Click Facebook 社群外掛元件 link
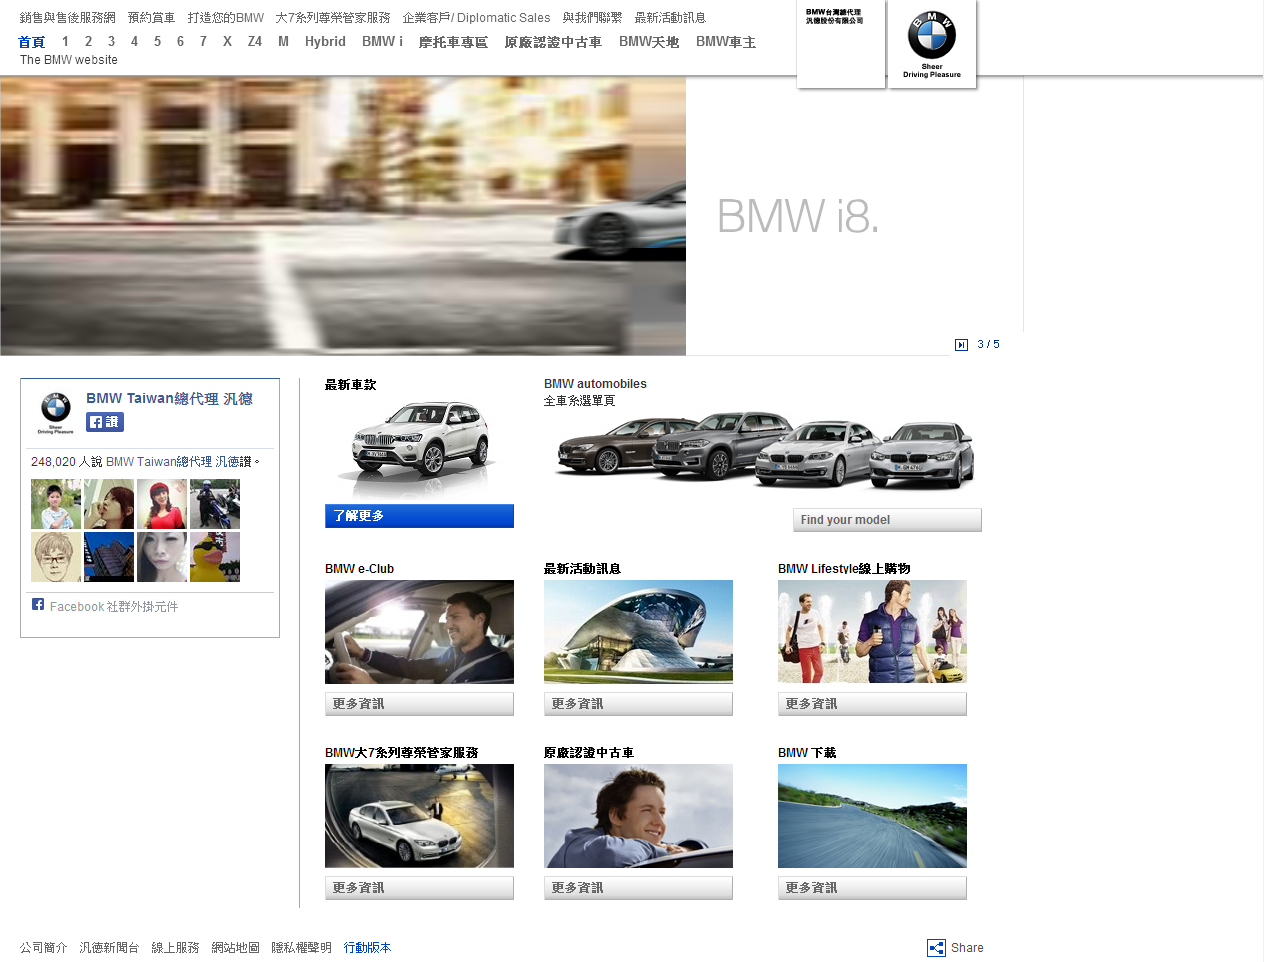The image size is (1264, 962). 114,607
